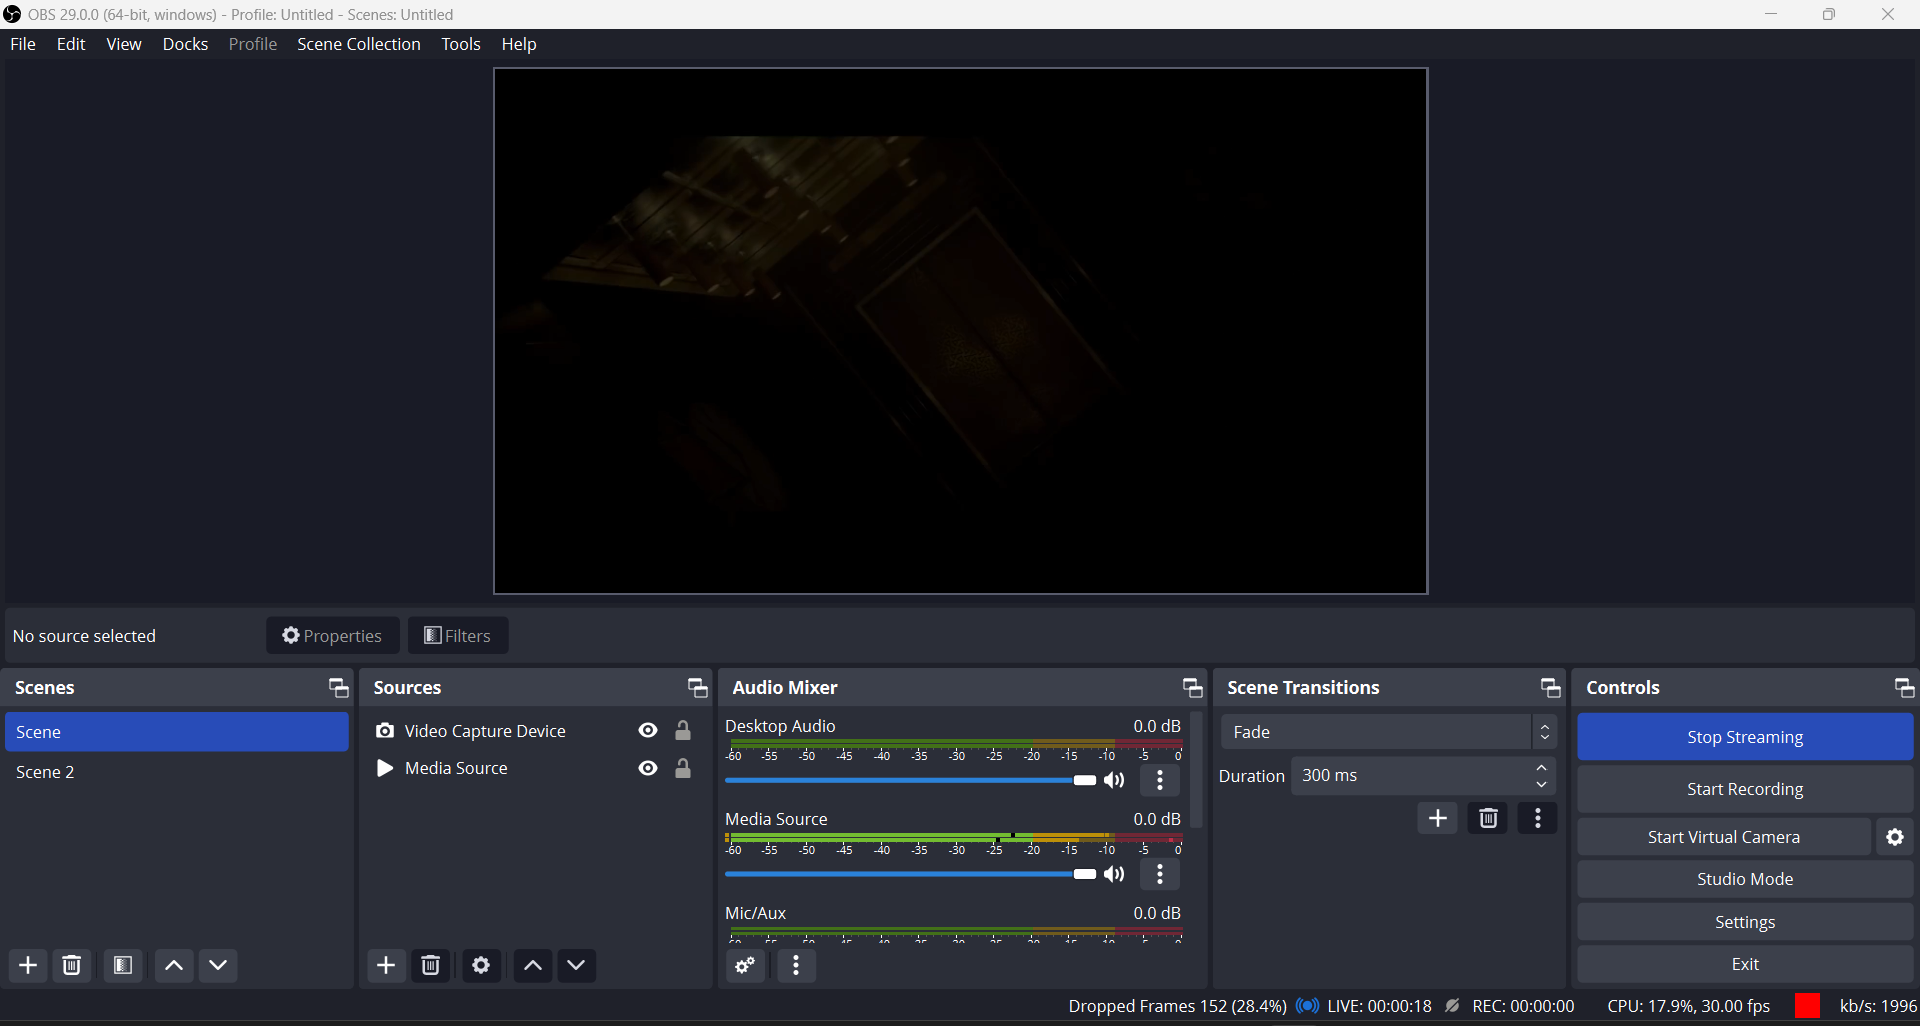The height and width of the screenshot is (1026, 1920).
Task: Click the Properties button
Action: coord(332,636)
